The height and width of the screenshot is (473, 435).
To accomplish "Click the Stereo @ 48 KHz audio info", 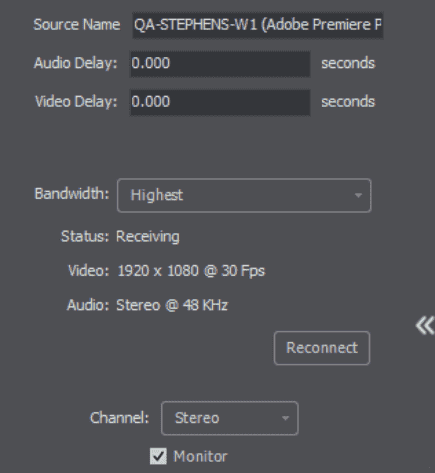I will click(x=172, y=305).
